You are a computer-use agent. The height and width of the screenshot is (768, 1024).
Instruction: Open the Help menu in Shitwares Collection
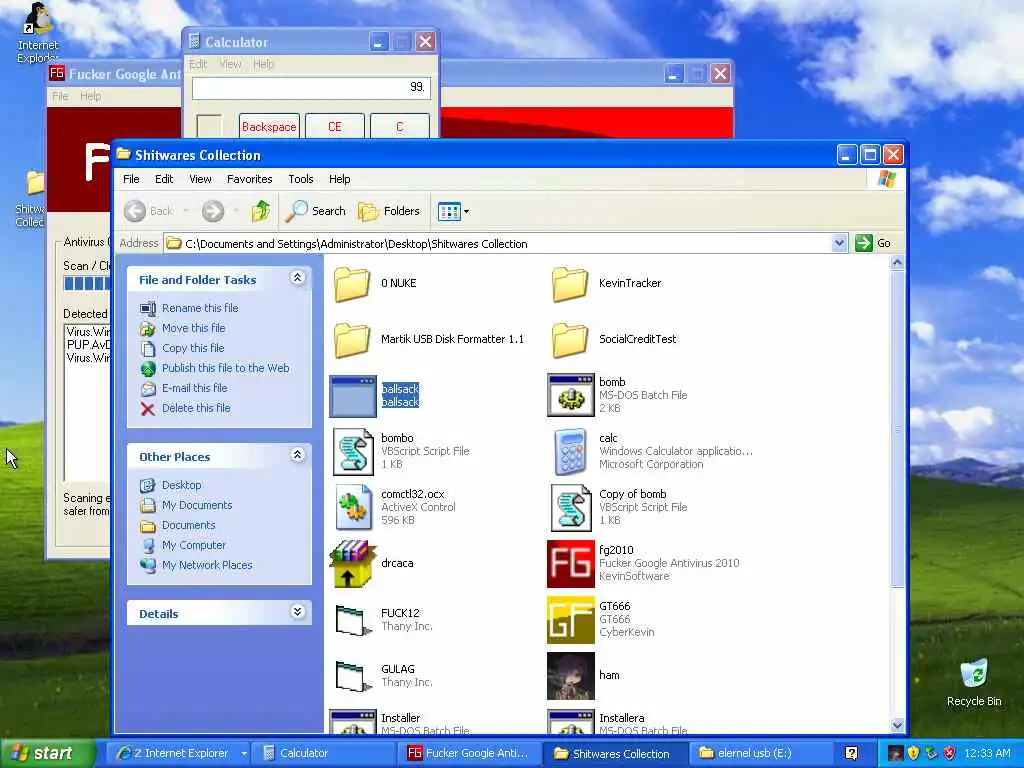tap(340, 179)
